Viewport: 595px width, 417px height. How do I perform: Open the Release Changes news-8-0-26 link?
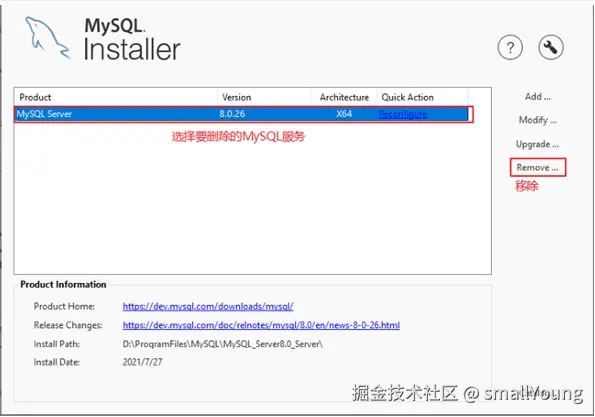(x=261, y=325)
